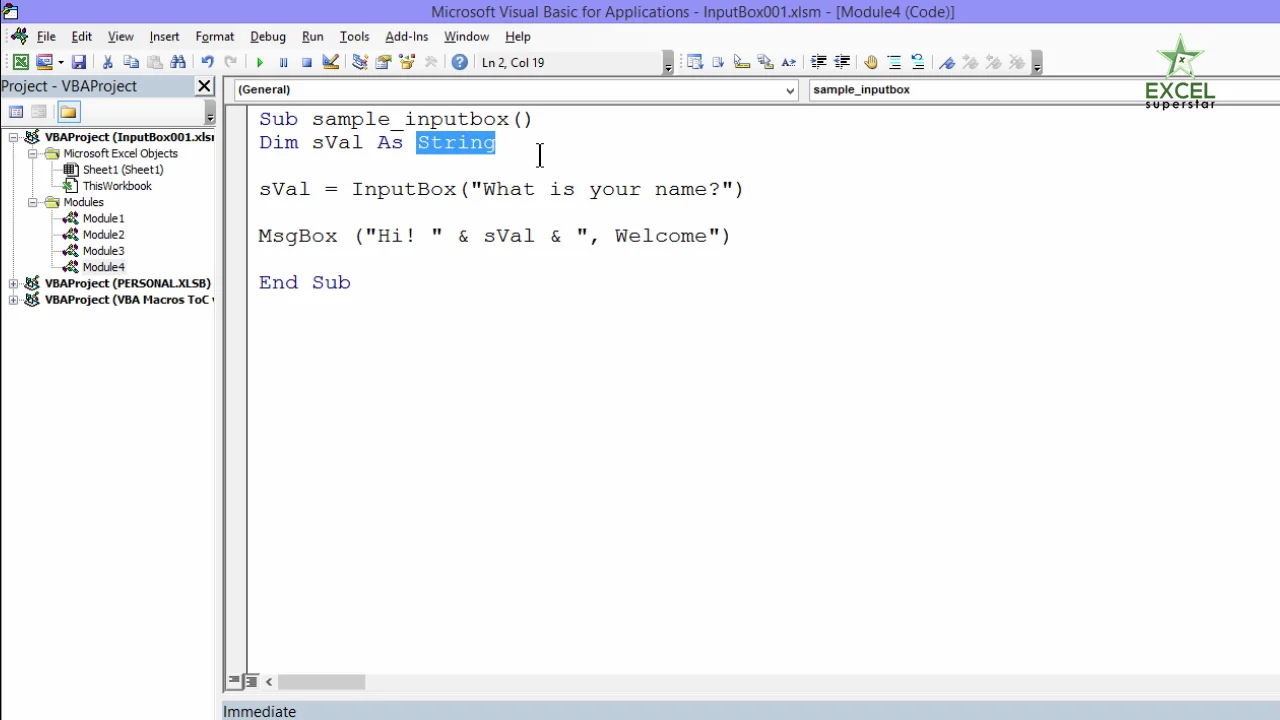This screenshot has width=1280, height=720.
Task: Run the macro with the green play icon
Action: click(260, 62)
